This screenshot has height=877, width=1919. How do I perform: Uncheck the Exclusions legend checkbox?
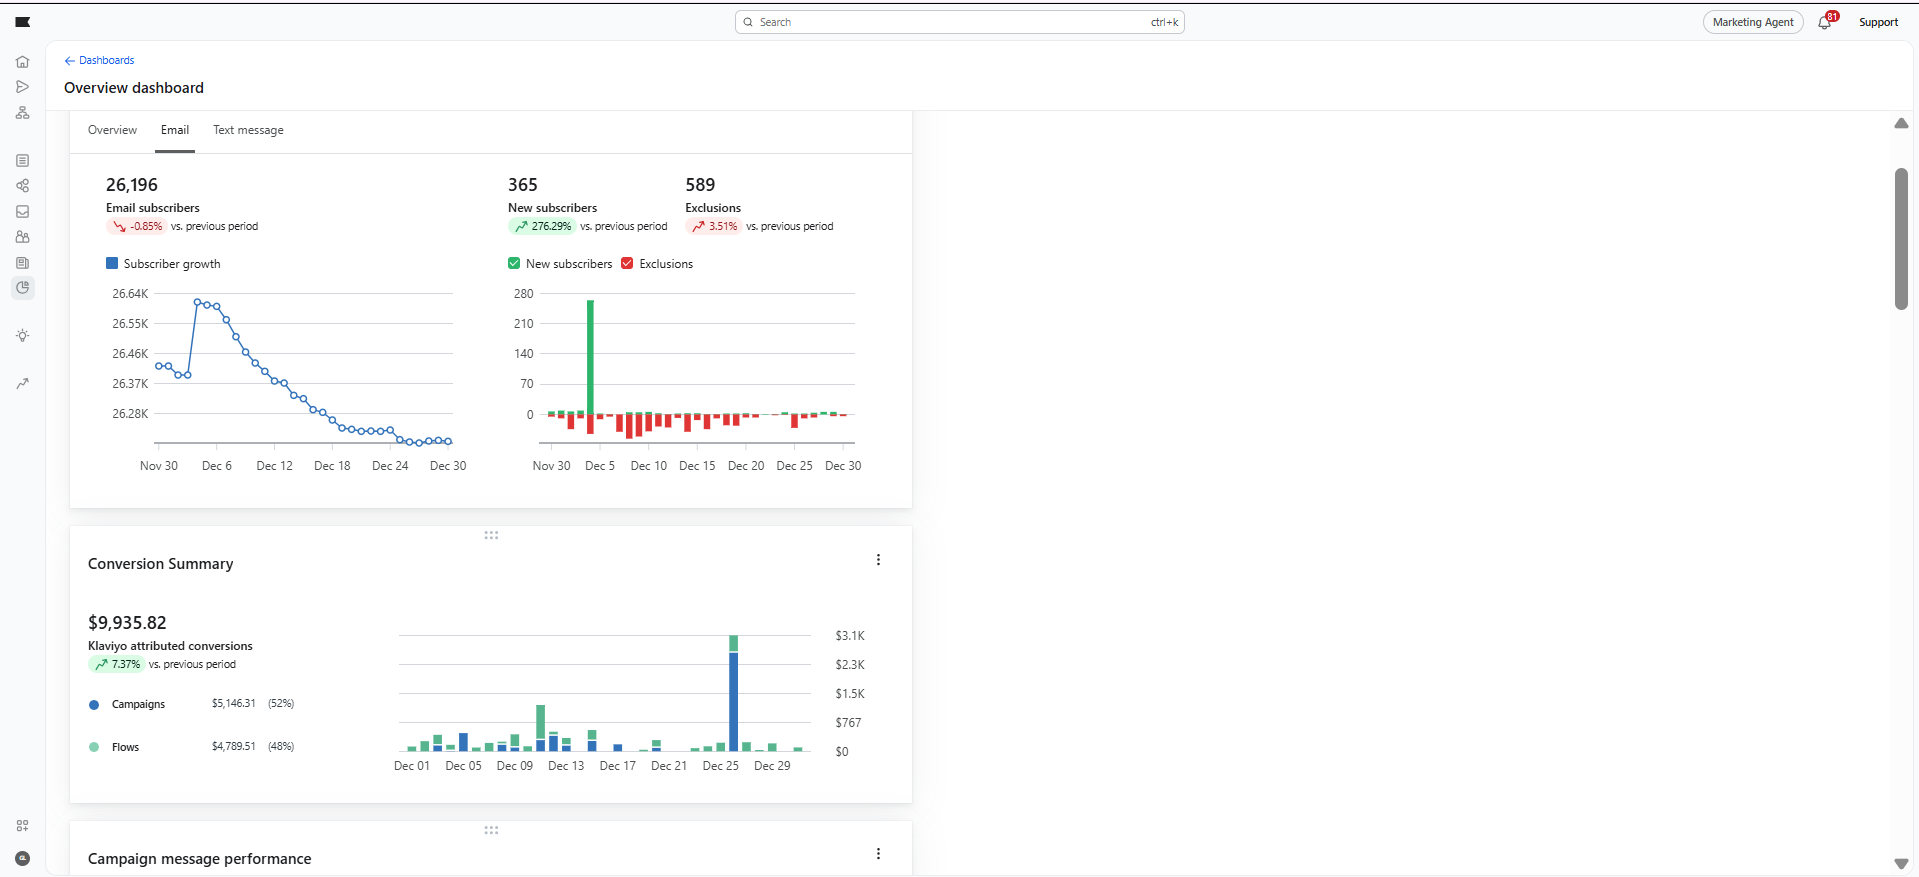tap(627, 264)
